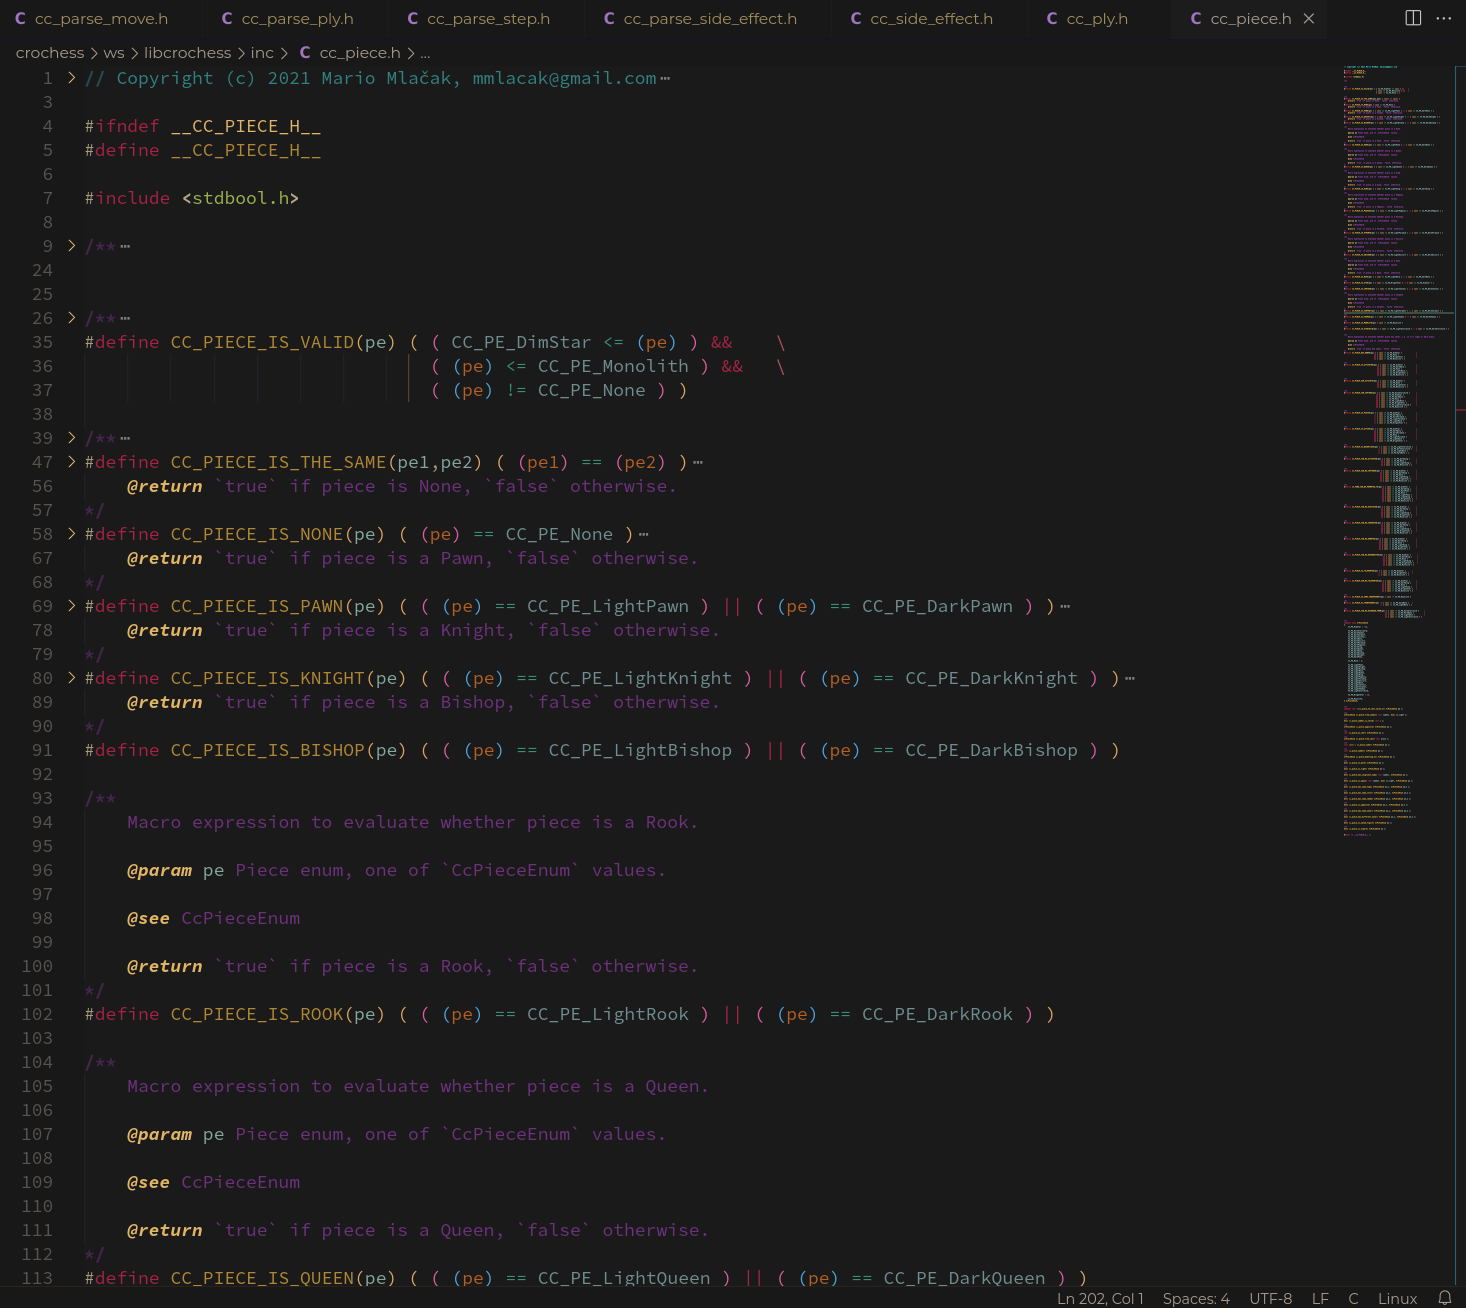Click the CC_PIECE_IS_VALID macro name
1466x1308 pixels.
pyautogui.click(x=263, y=342)
